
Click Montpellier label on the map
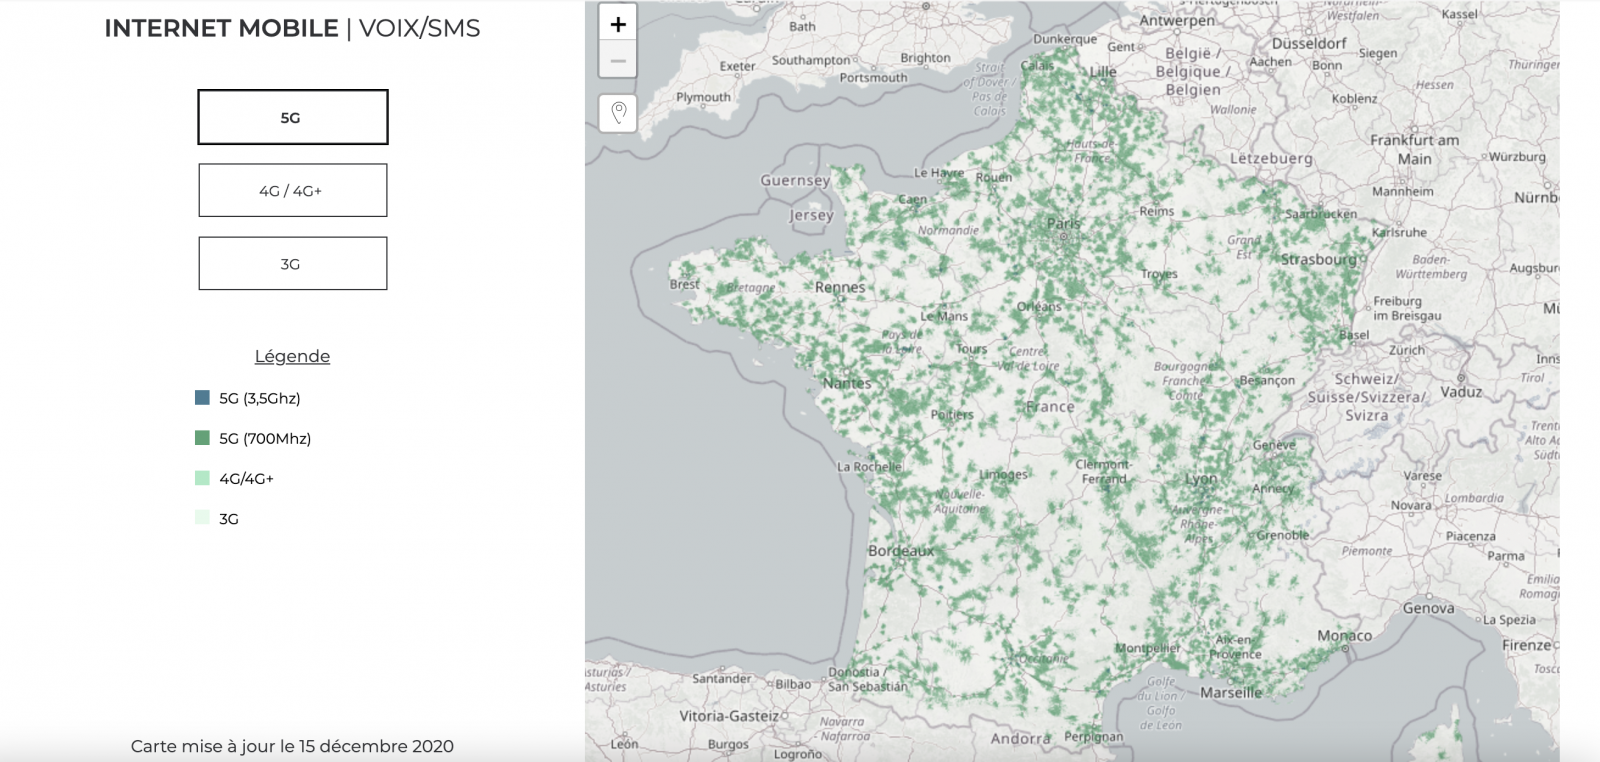coord(1148,648)
